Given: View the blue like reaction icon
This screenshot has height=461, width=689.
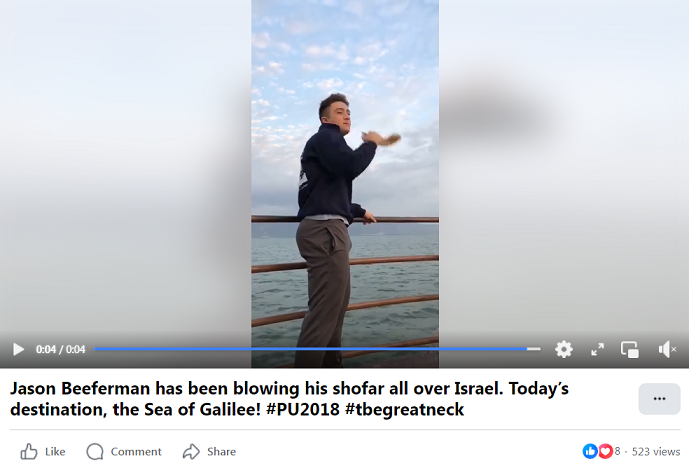Looking at the screenshot, I should (590, 451).
